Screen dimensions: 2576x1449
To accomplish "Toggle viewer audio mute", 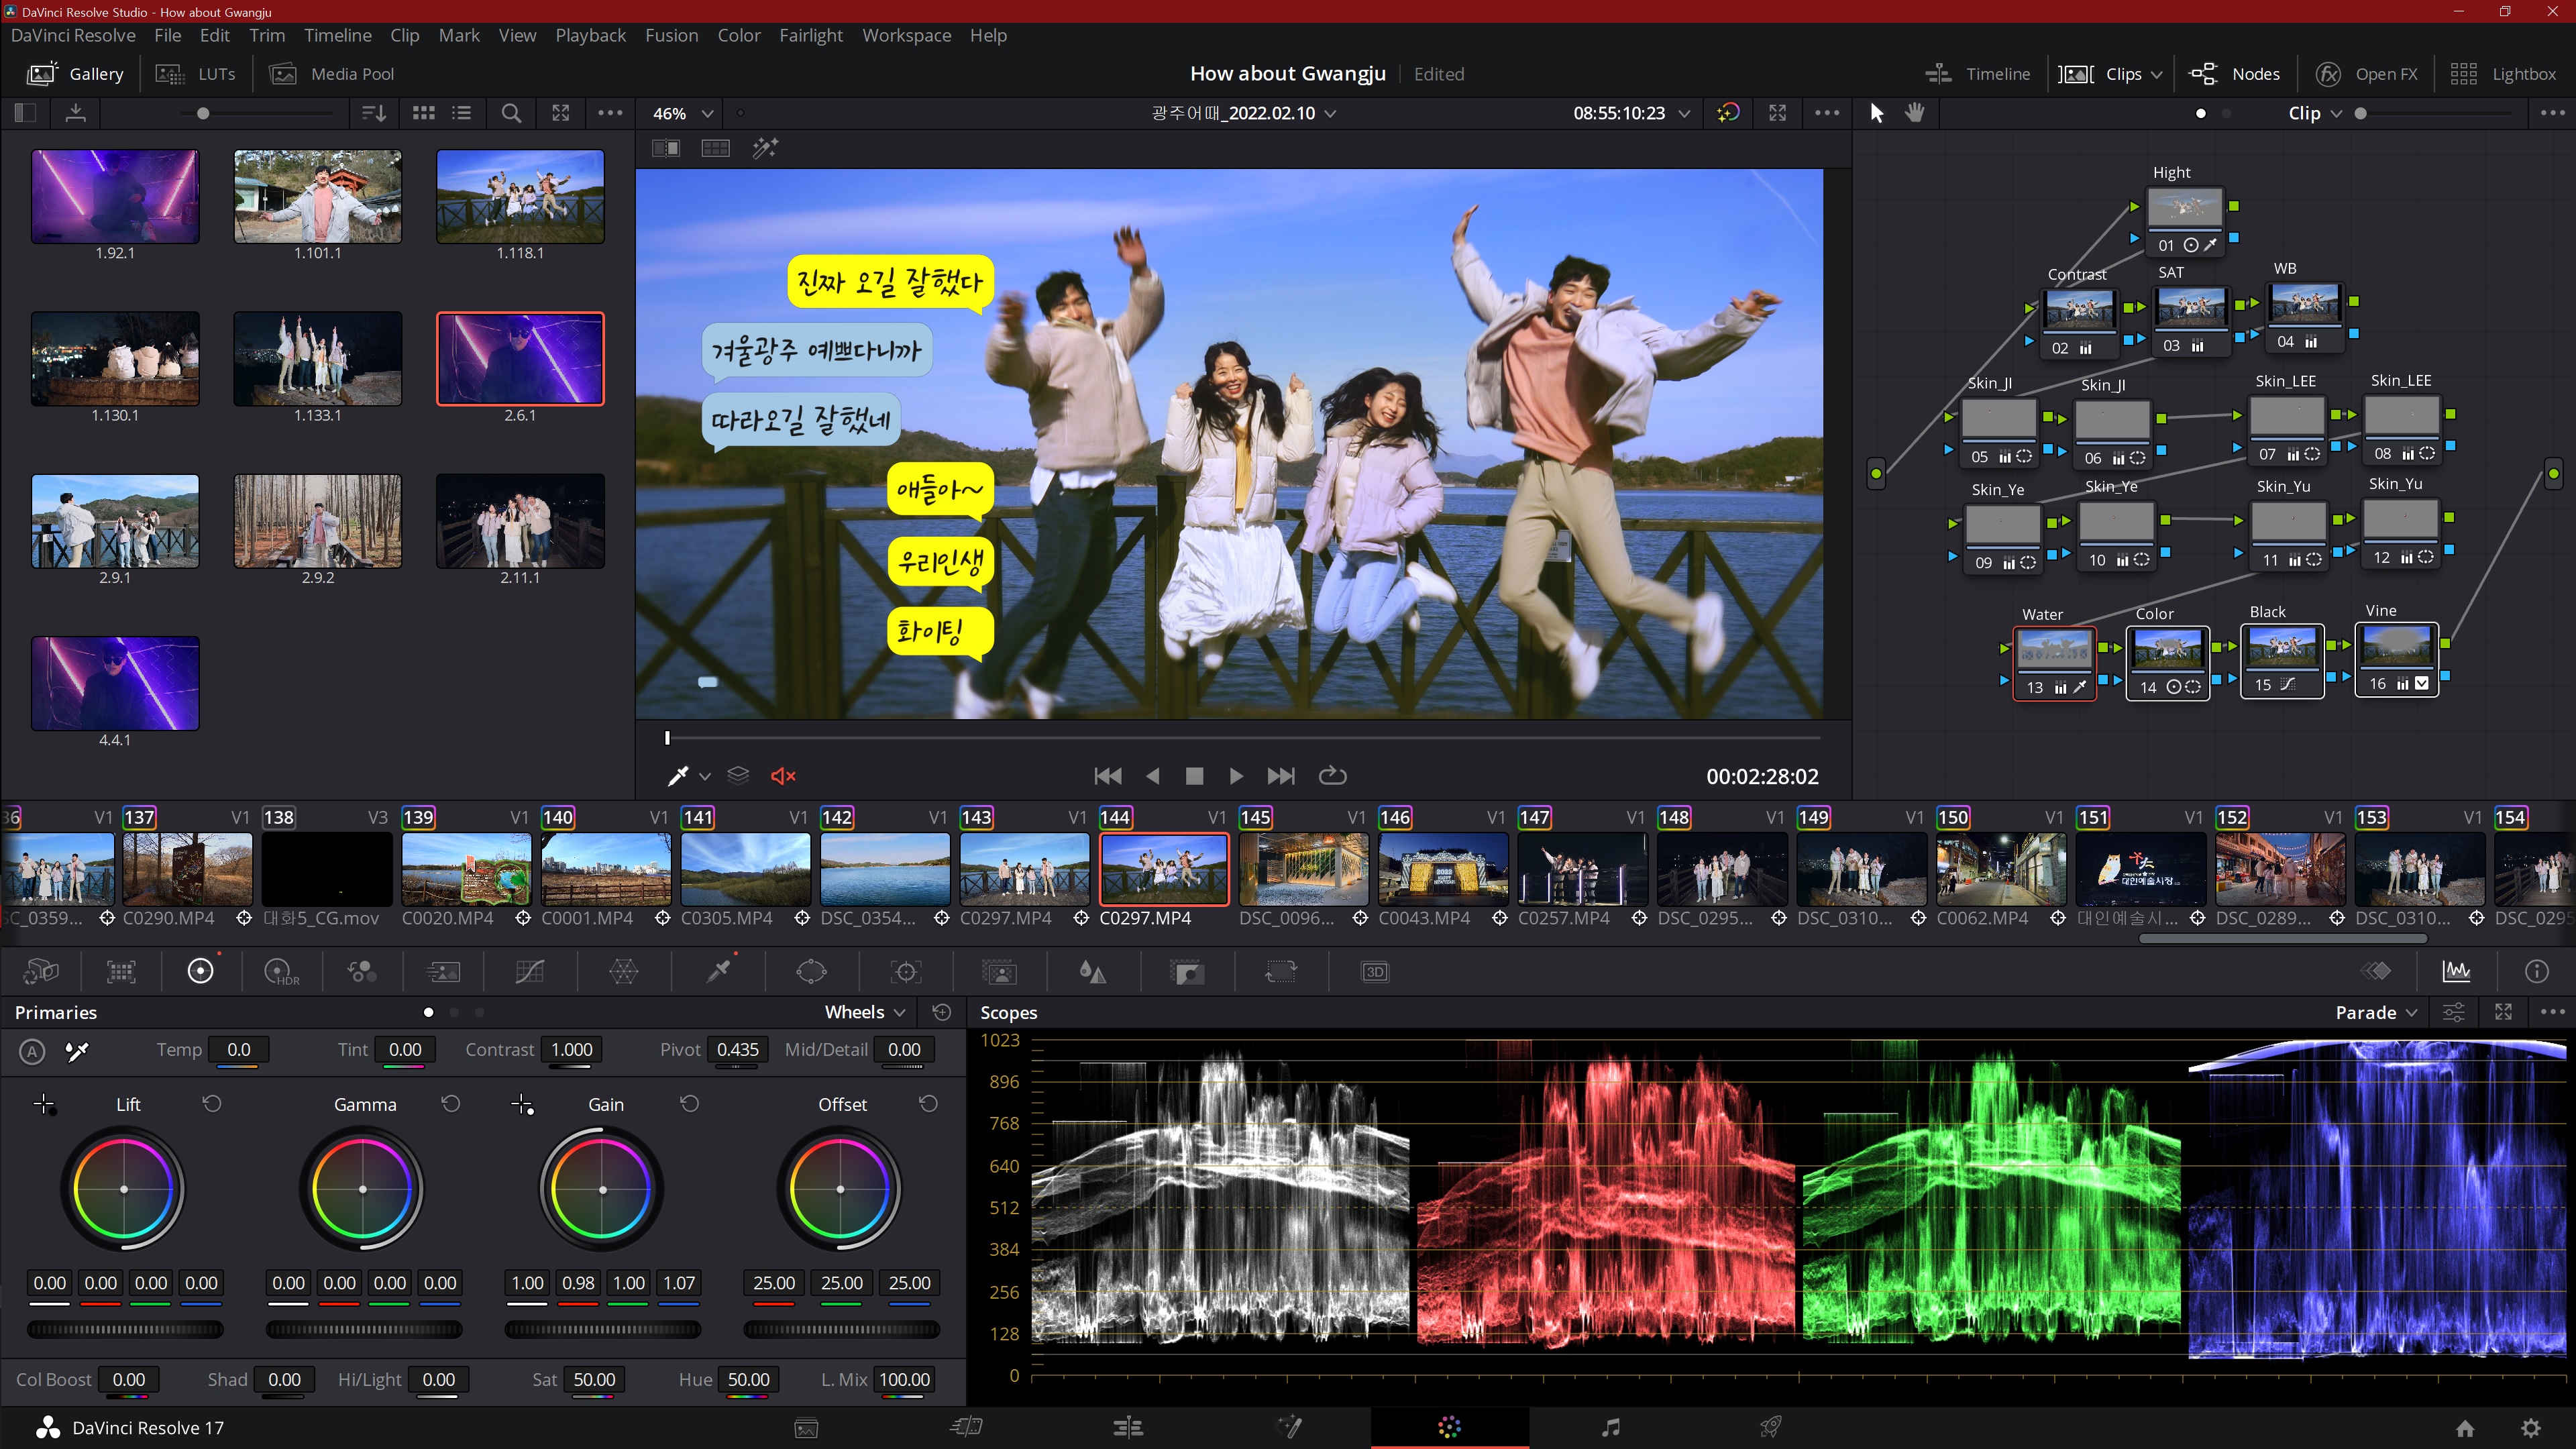I will point(783,776).
